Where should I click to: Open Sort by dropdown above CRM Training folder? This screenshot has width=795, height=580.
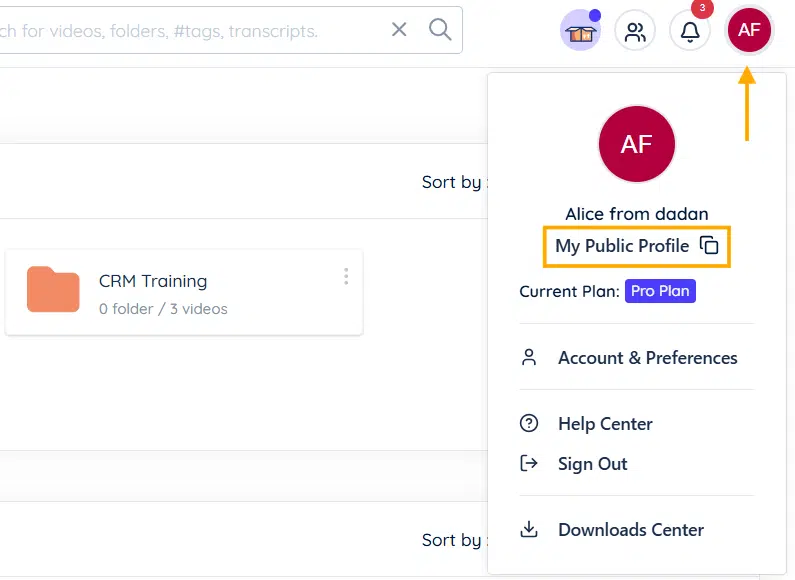(x=455, y=182)
